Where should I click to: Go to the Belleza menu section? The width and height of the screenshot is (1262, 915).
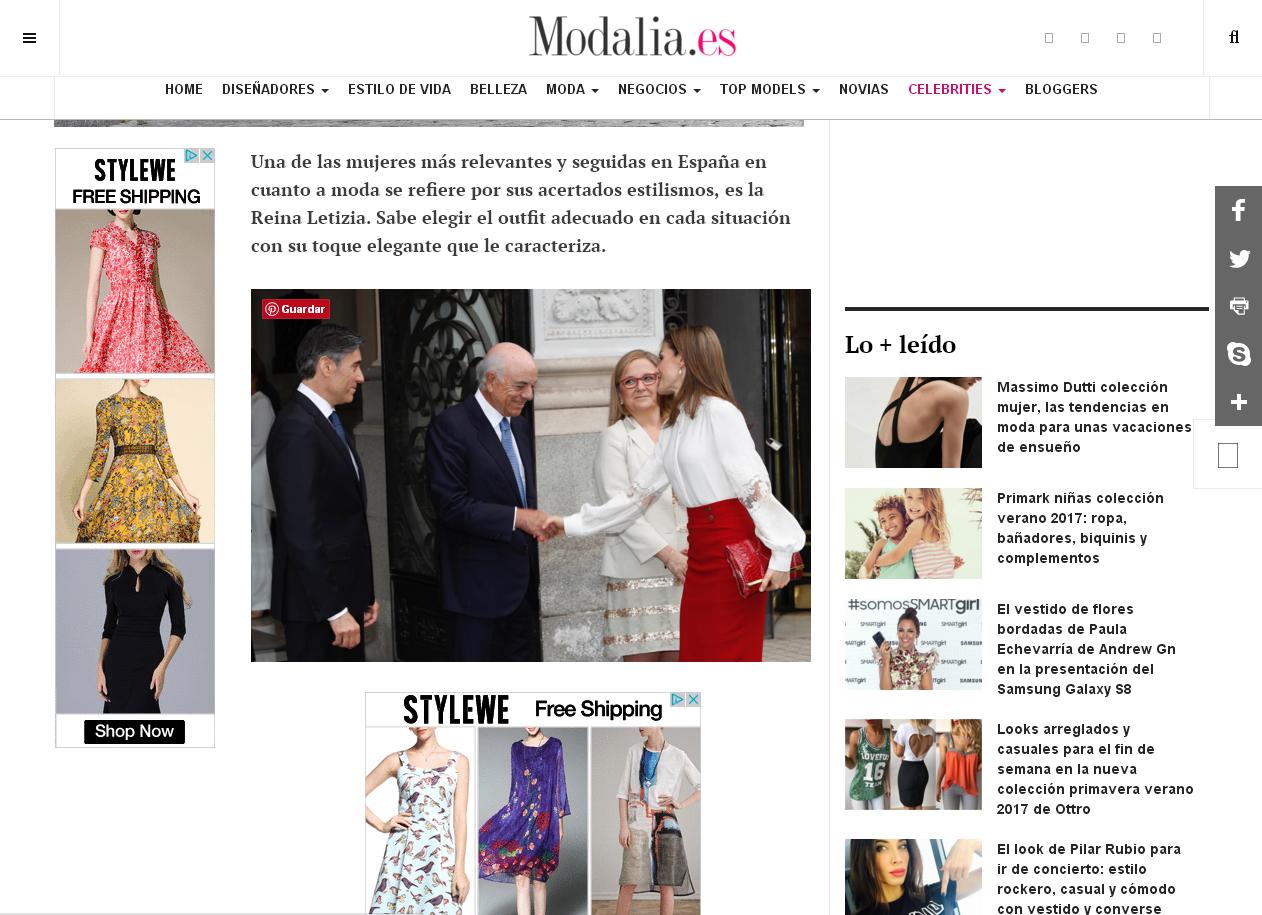coord(498,90)
